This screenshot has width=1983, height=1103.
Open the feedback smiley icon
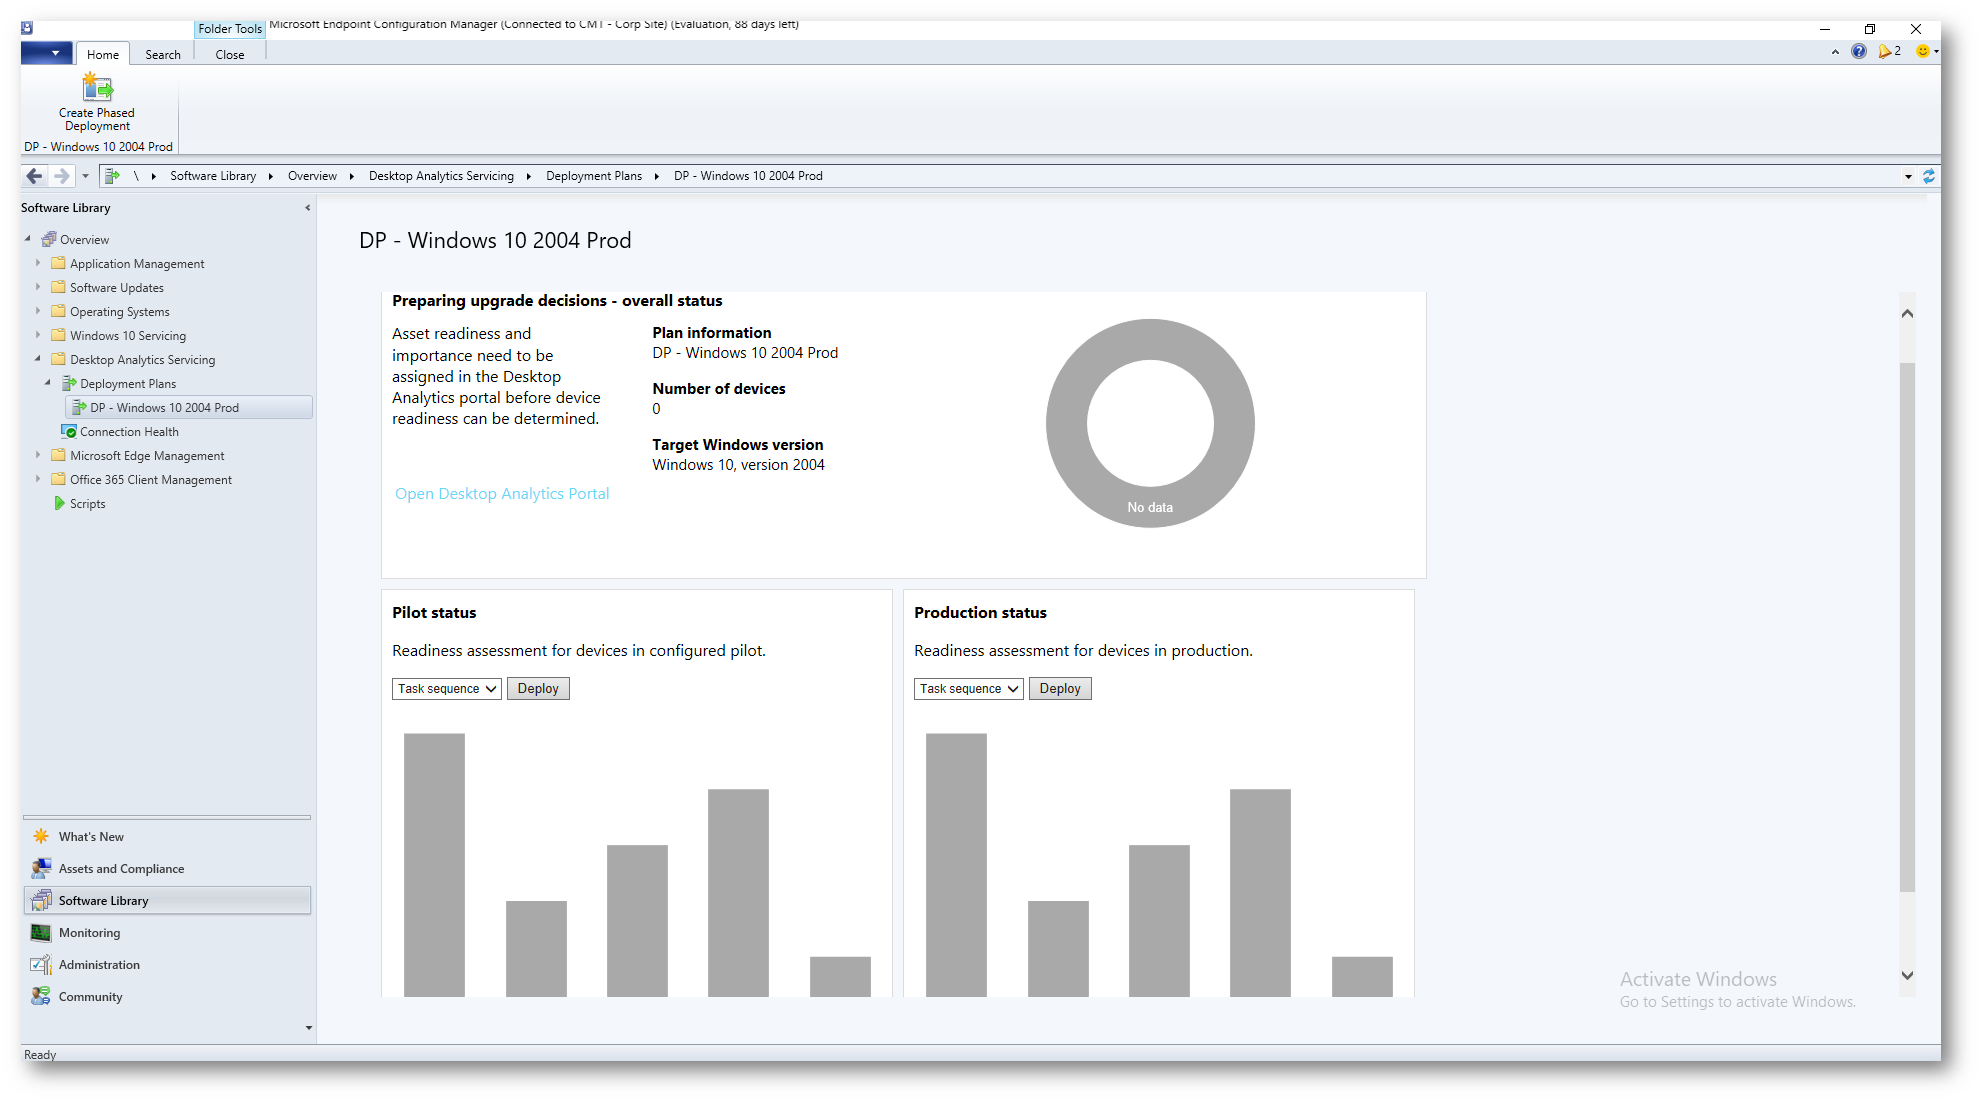(1923, 52)
